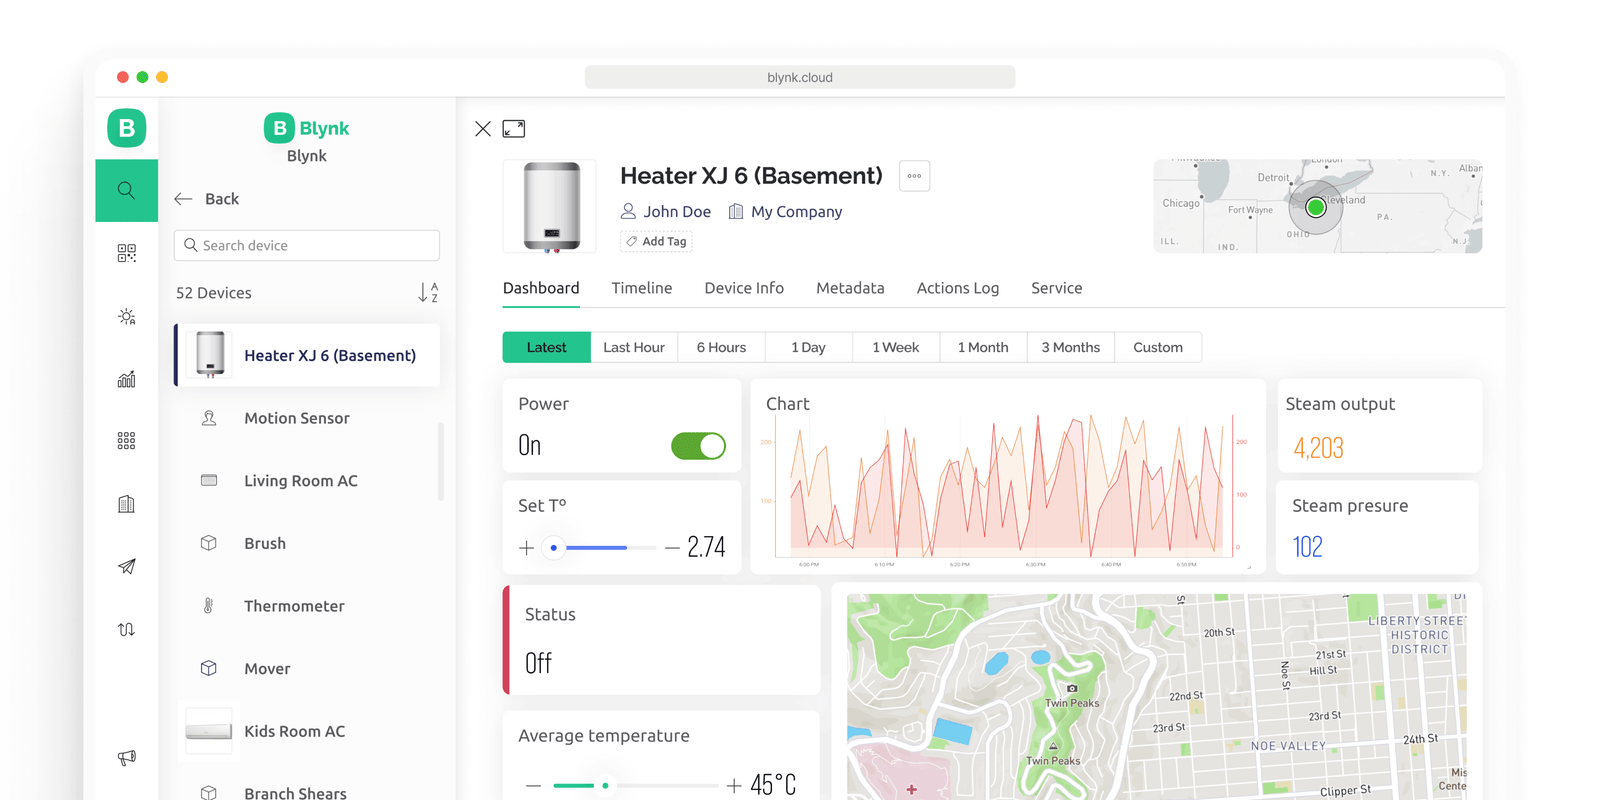This screenshot has height=800, width=1600.
Task: Open the three-dots more options menu
Action: pos(914,176)
